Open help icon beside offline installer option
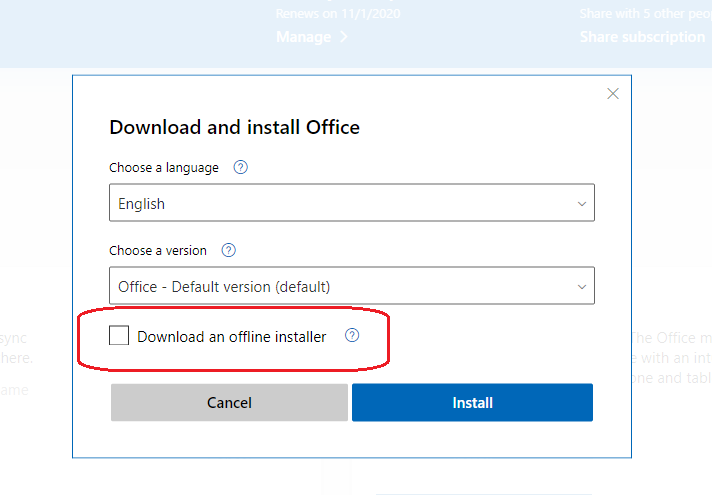This screenshot has width=712, height=495. [352, 336]
